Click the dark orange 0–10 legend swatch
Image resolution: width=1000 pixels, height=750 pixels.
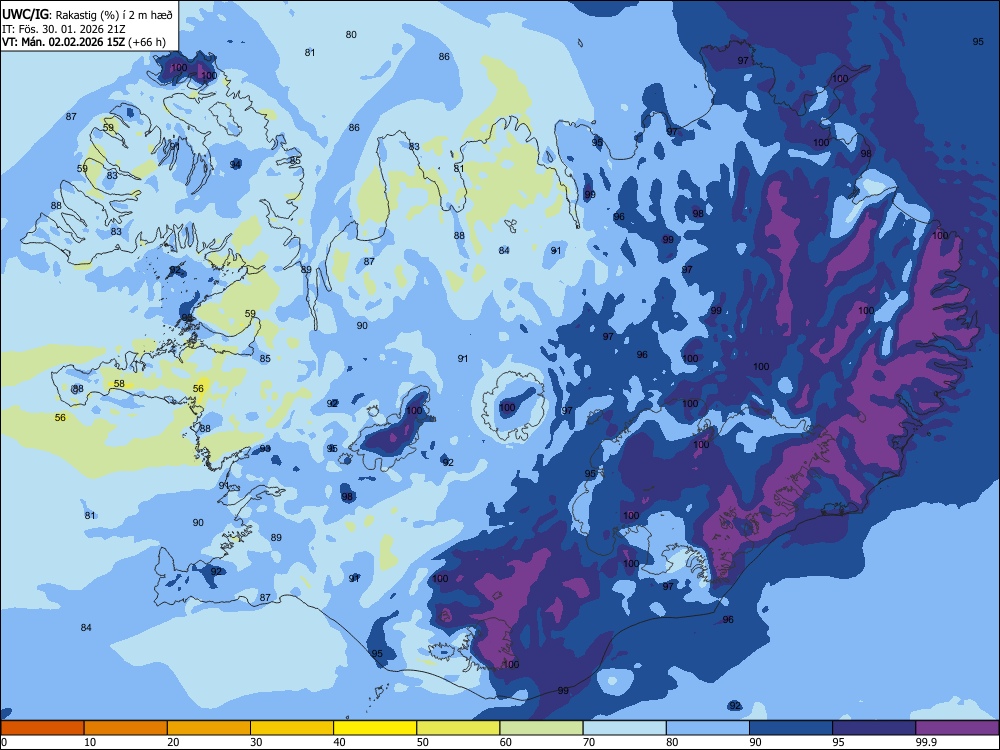(x=42, y=728)
